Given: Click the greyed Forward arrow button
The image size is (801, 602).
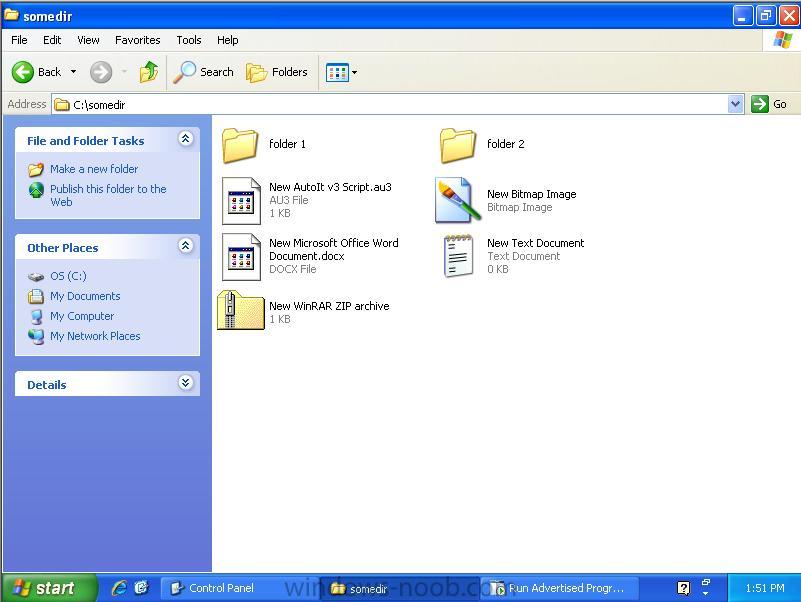Looking at the screenshot, I should pyautogui.click(x=101, y=72).
